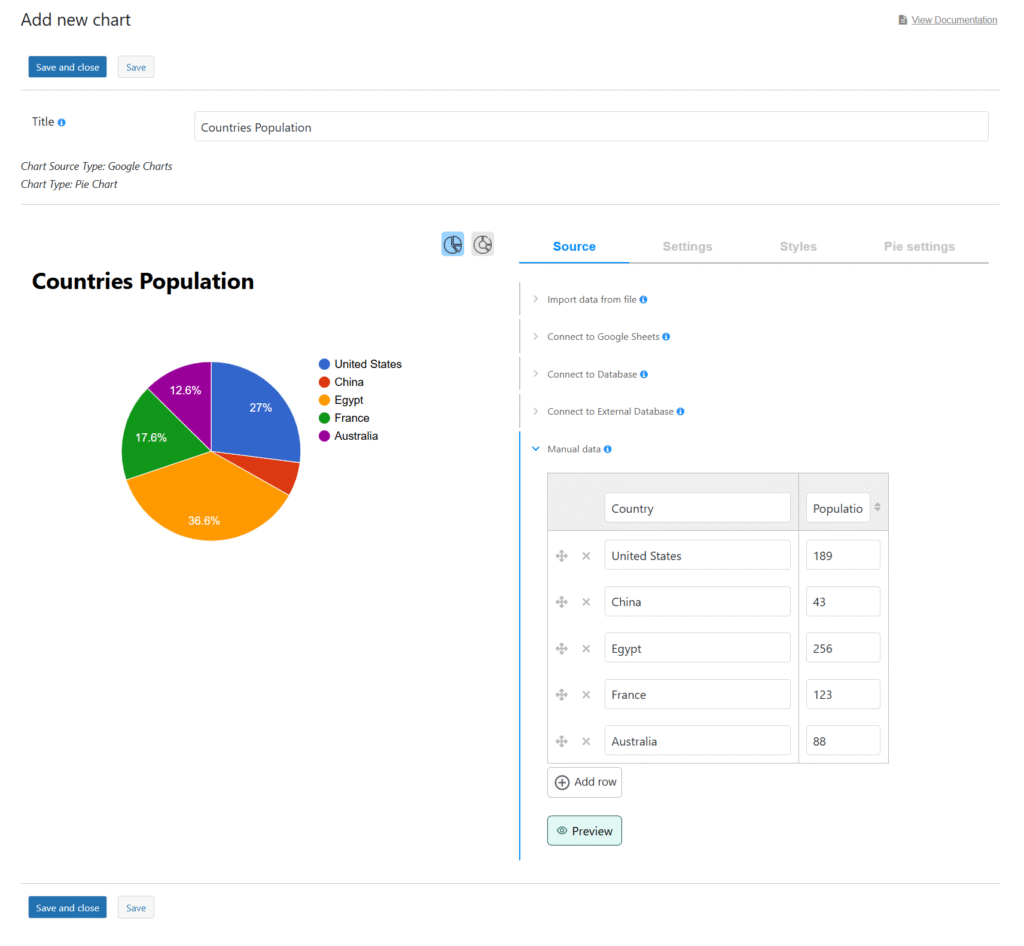Click the Save and close button
Image resolution: width=1024 pixels, height=946 pixels.
click(67, 66)
